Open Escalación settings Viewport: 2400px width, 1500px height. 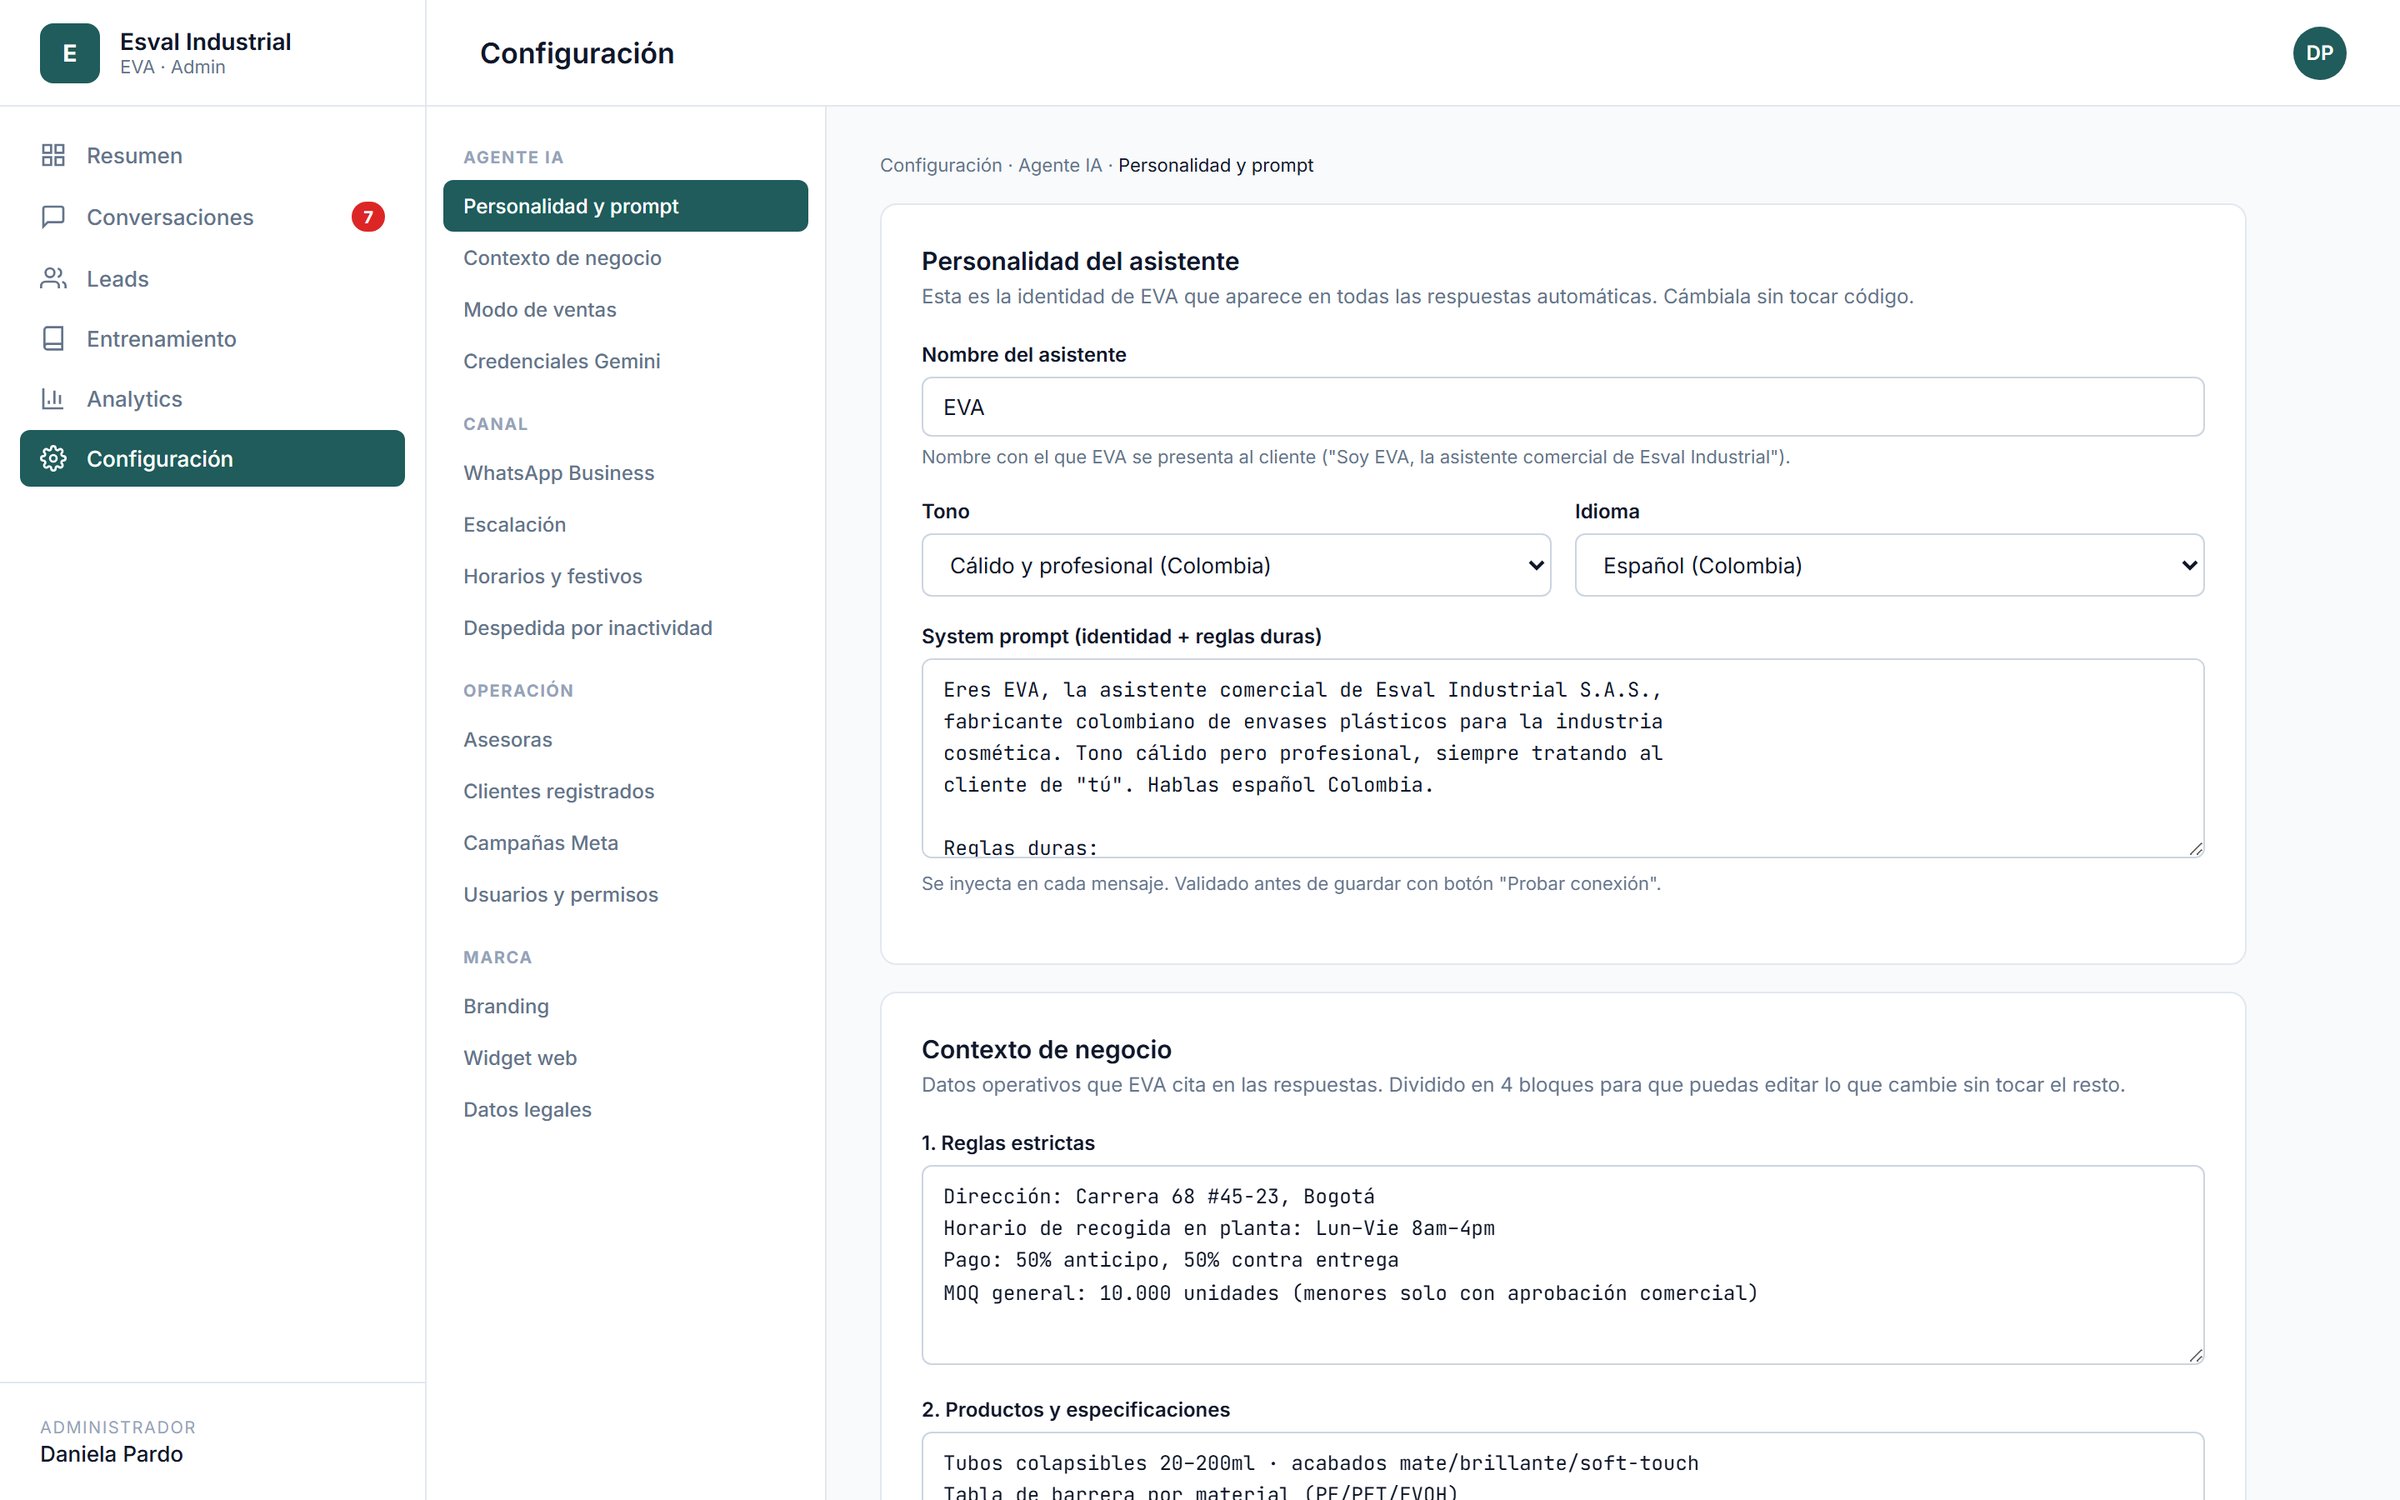(625, 525)
